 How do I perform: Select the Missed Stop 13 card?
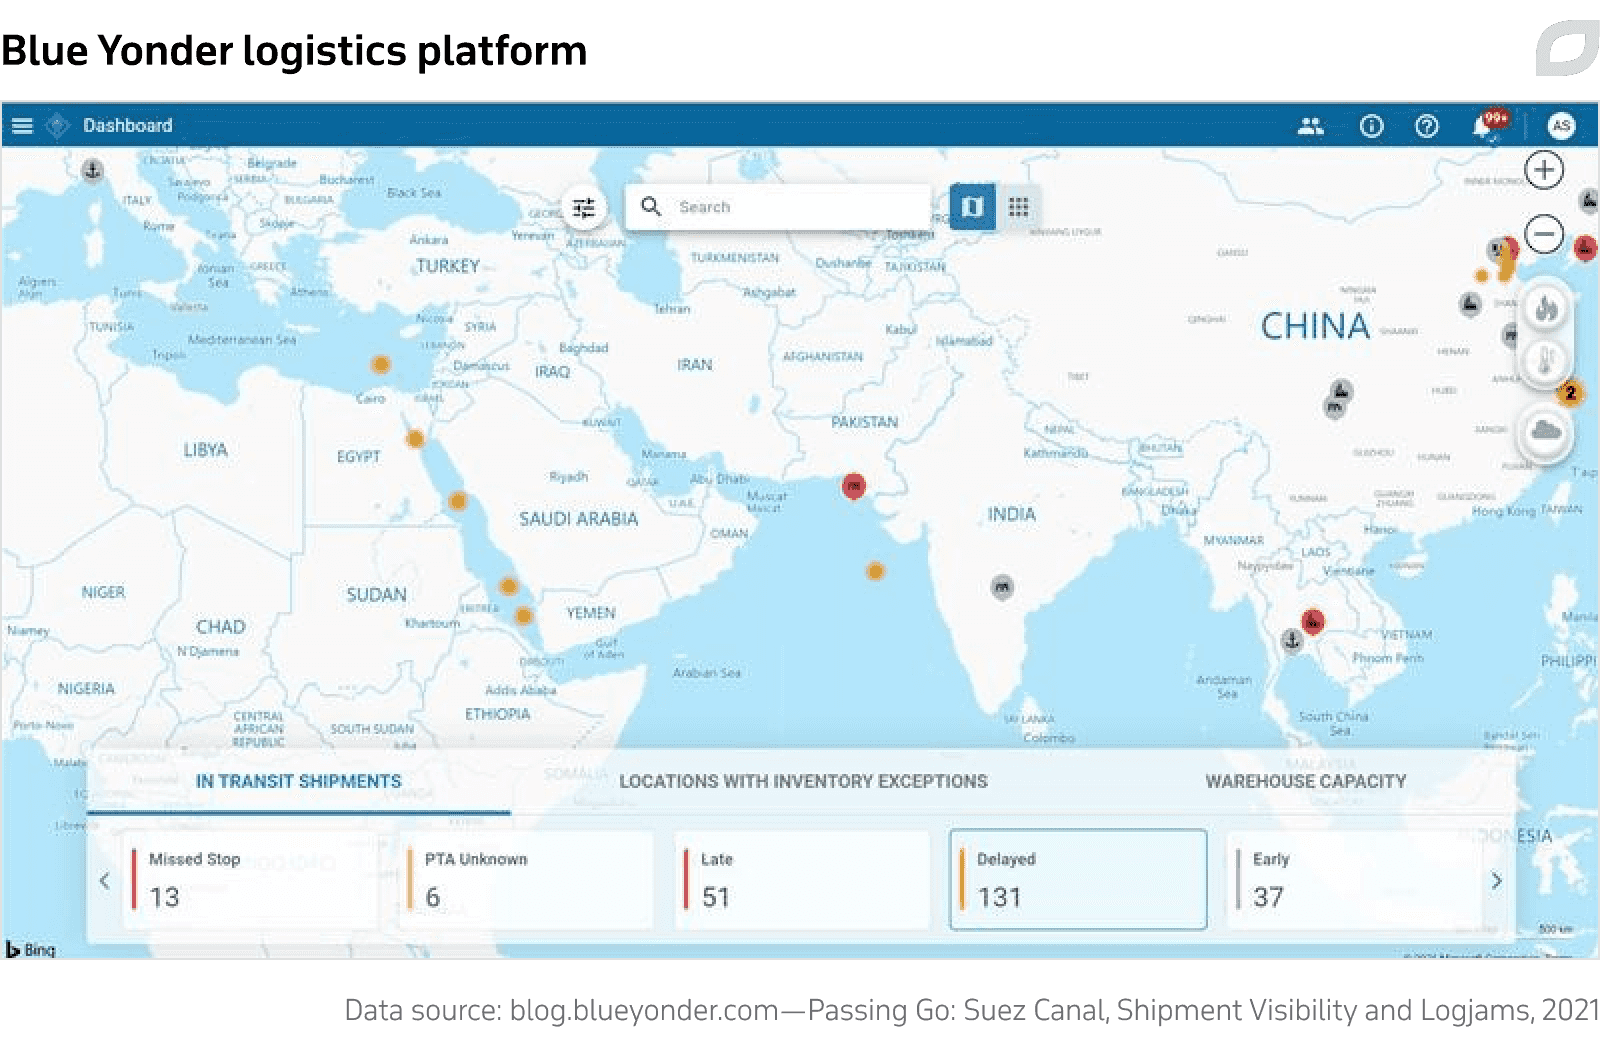(x=250, y=879)
